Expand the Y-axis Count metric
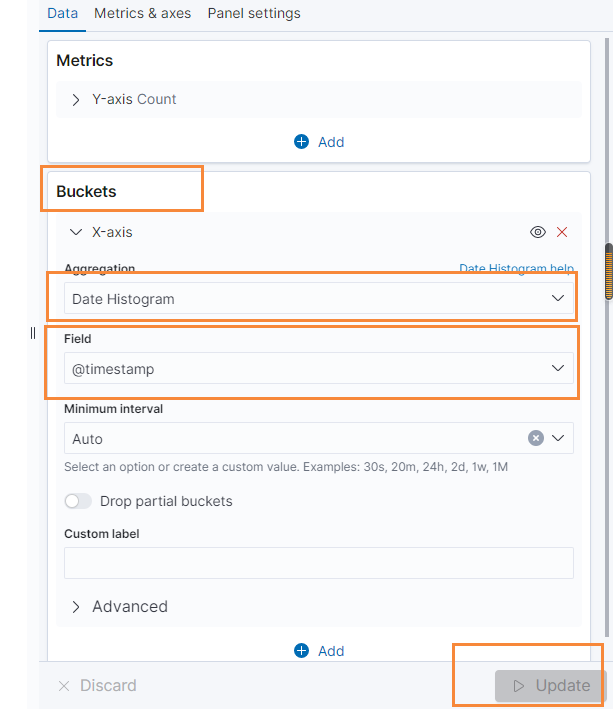The height and width of the screenshot is (709, 613). 76,100
